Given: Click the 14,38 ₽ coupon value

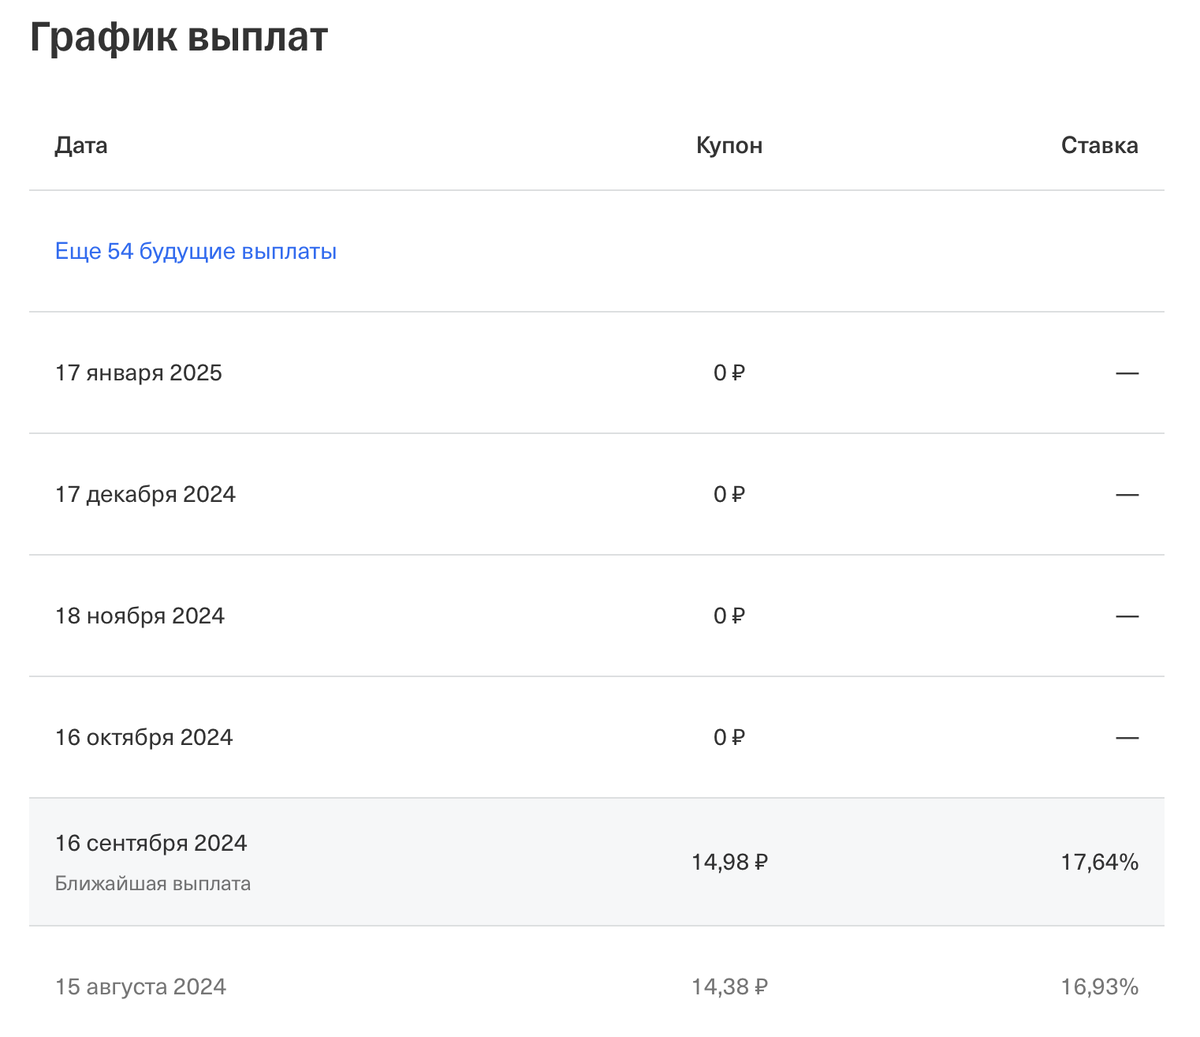Looking at the screenshot, I should point(730,987).
